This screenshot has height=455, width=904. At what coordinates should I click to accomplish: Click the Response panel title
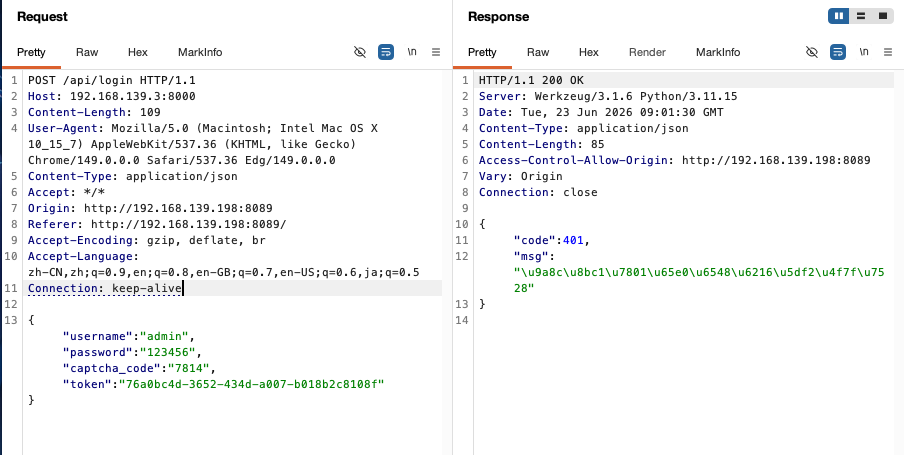coord(498,17)
